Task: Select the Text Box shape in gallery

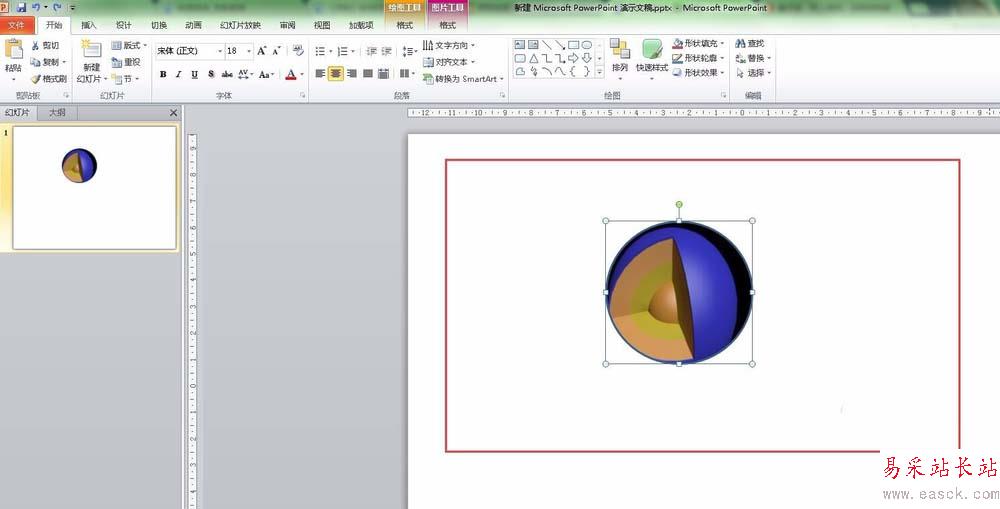Action: click(x=520, y=45)
